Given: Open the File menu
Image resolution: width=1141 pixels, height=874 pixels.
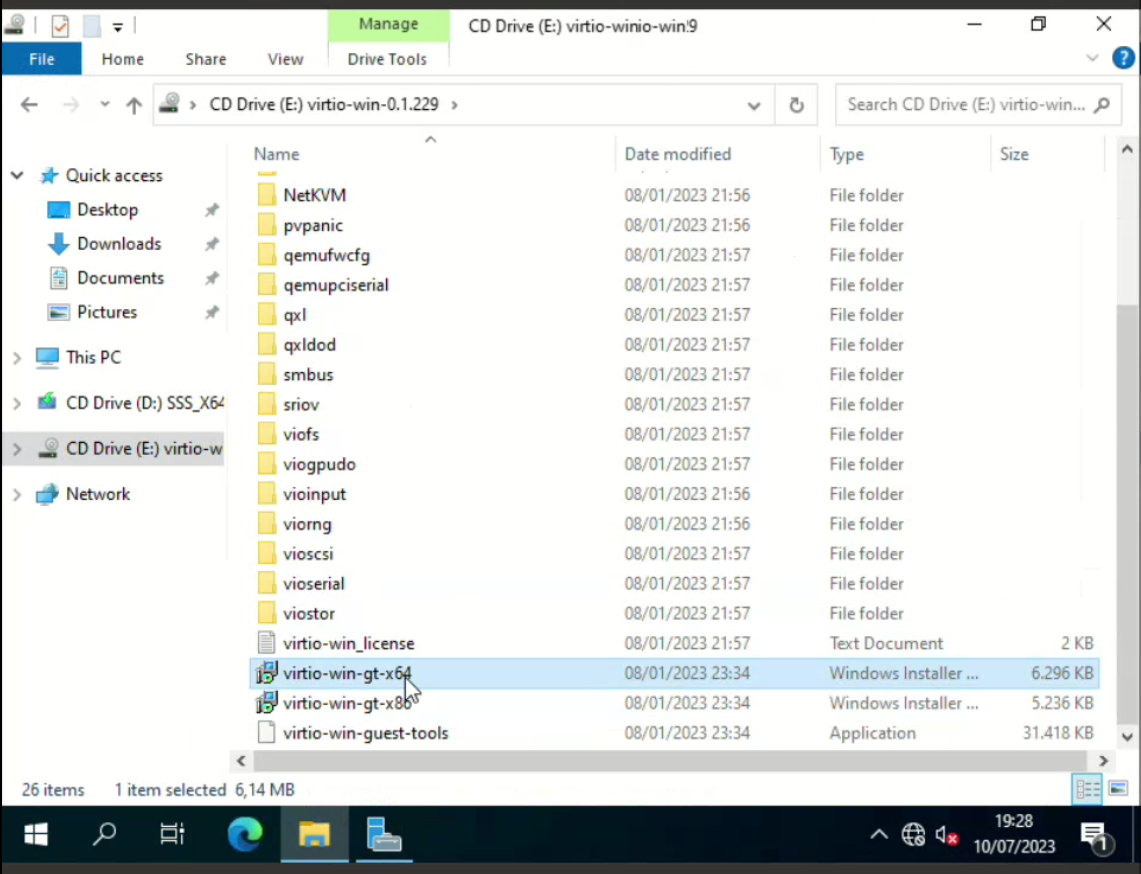Looking at the screenshot, I should (41, 59).
